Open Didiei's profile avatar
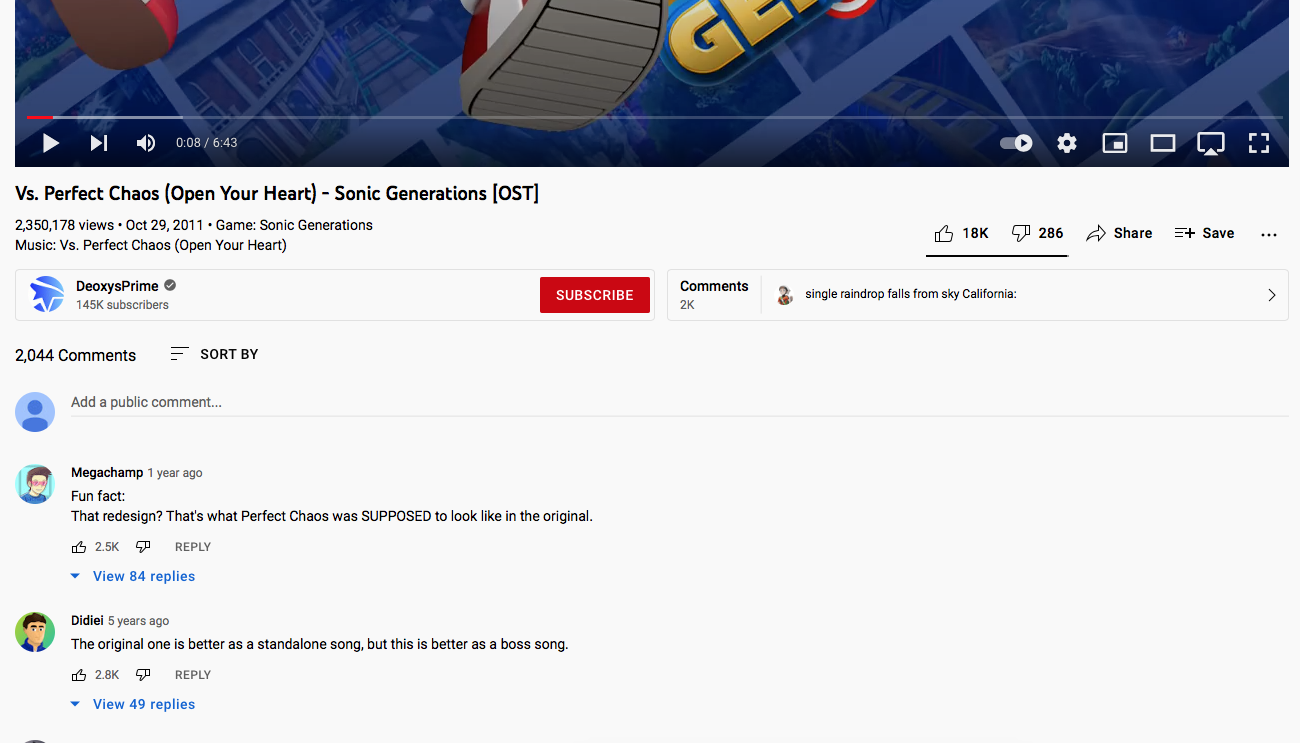This screenshot has height=743, width=1300. click(x=35, y=632)
